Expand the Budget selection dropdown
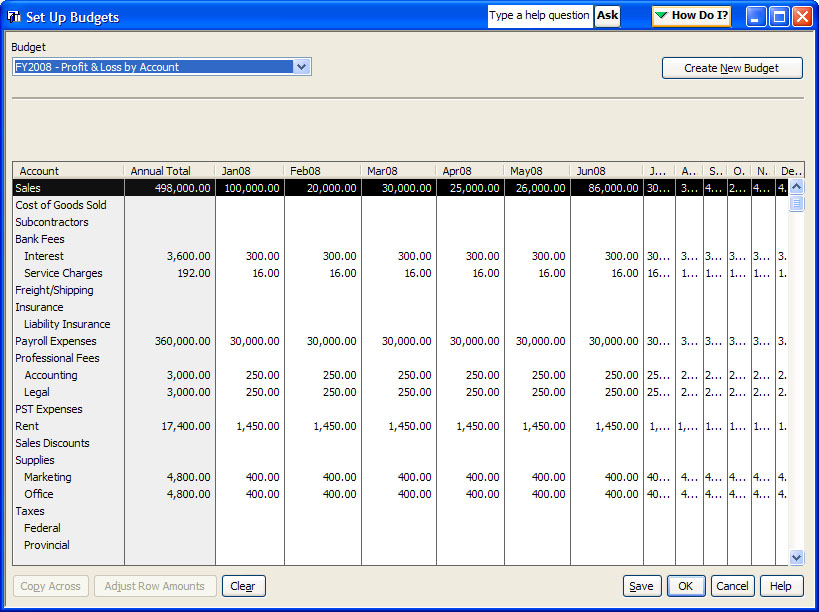The width and height of the screenshot is (819, 612). point(301,67)
